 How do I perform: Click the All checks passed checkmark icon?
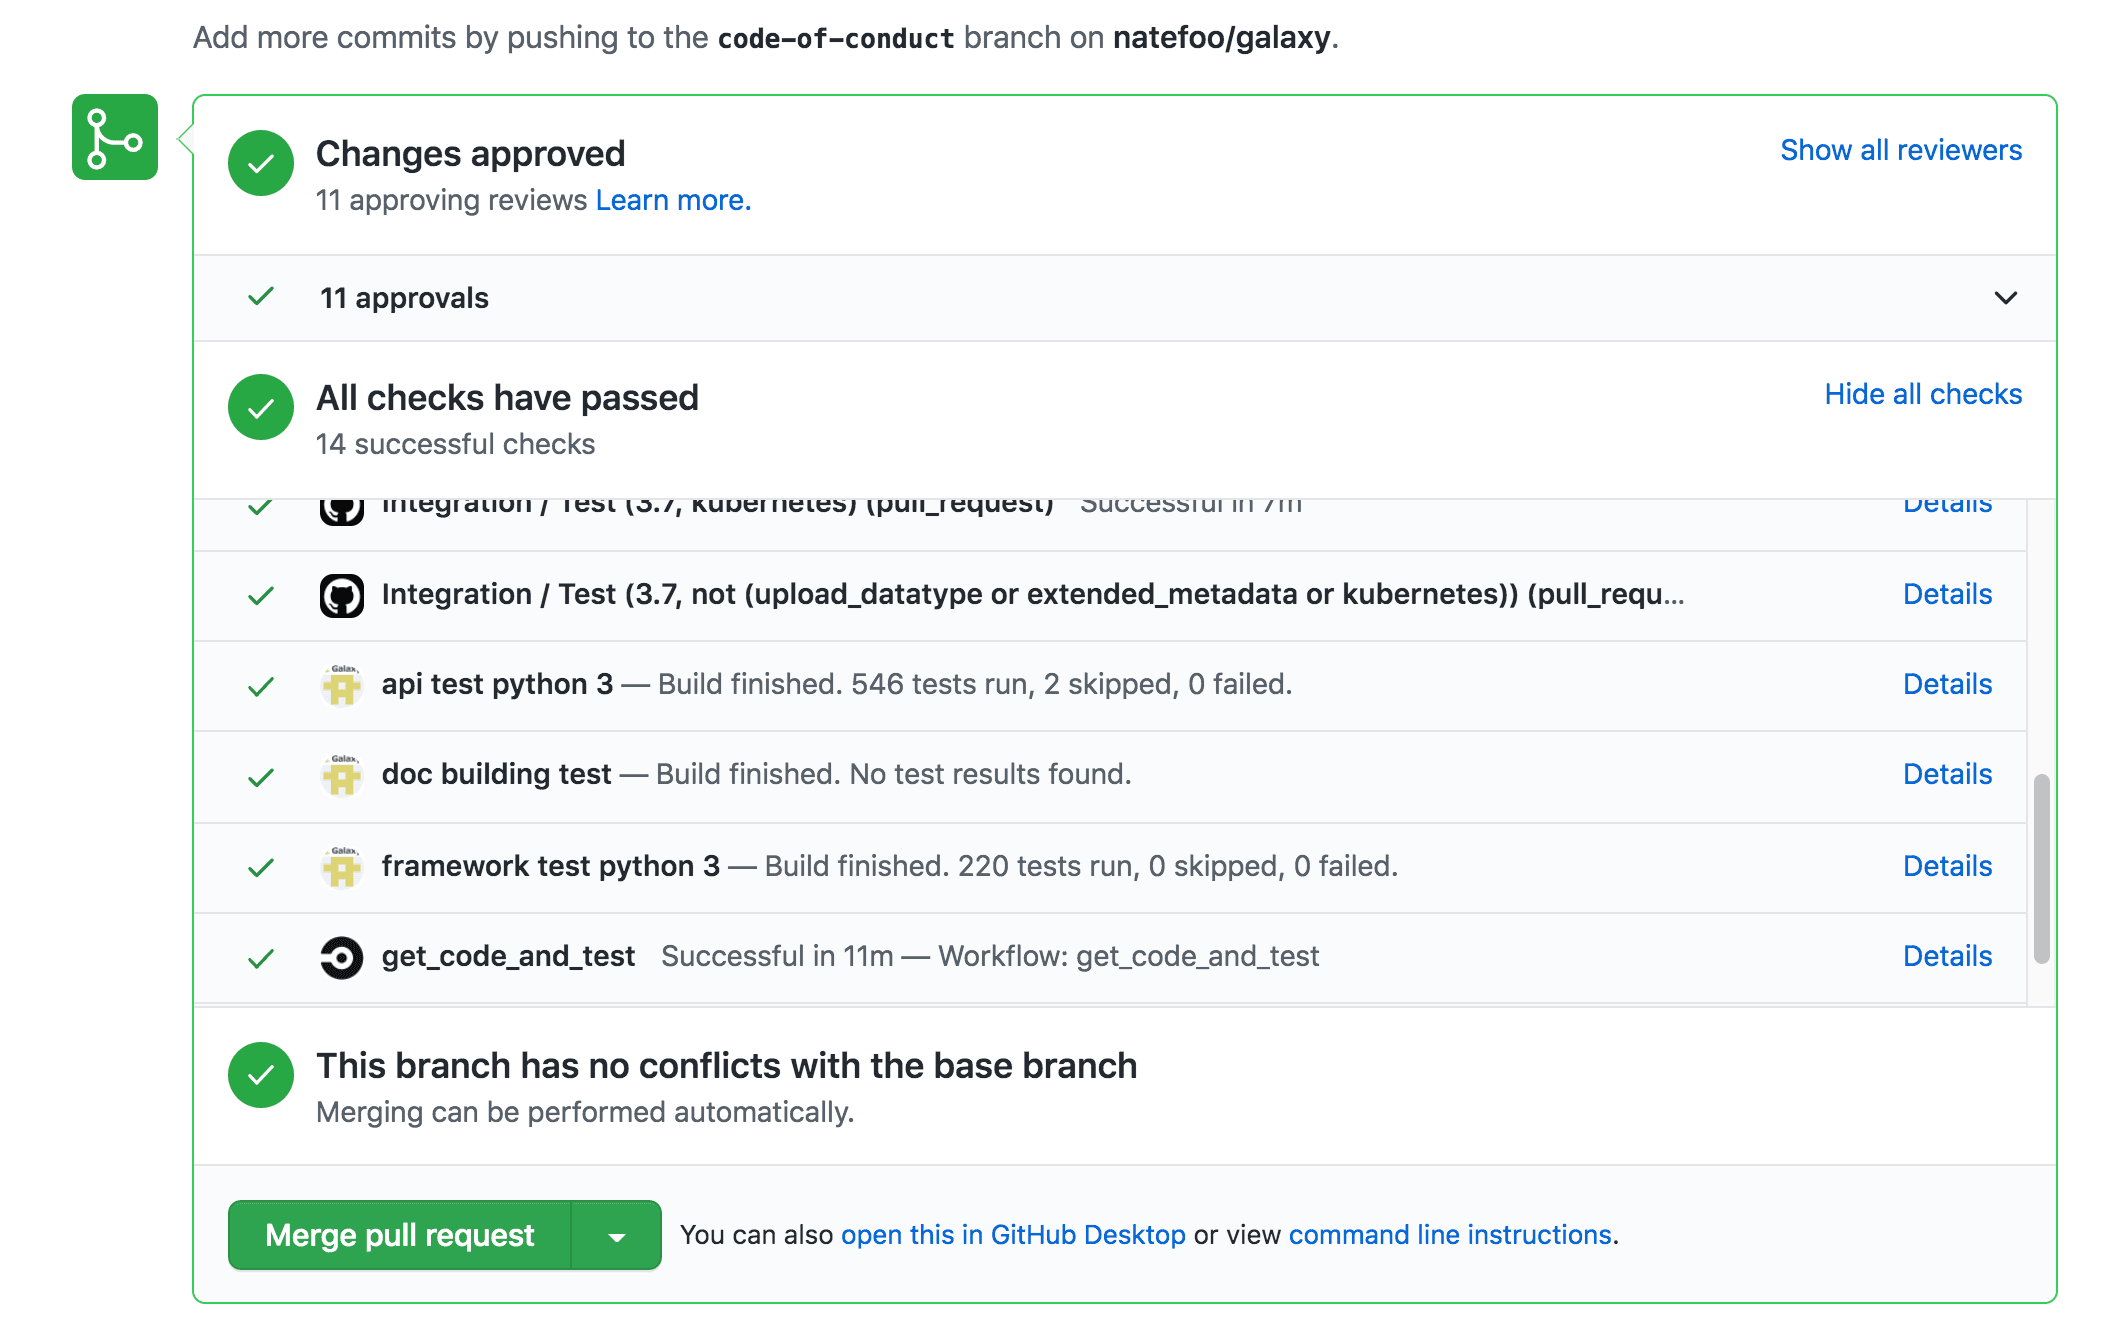click(x=261, y=407)
